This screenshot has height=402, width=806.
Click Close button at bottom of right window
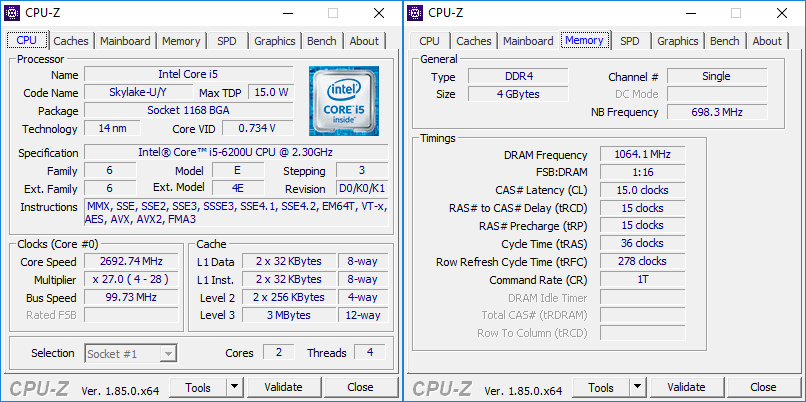pos(763,387)
